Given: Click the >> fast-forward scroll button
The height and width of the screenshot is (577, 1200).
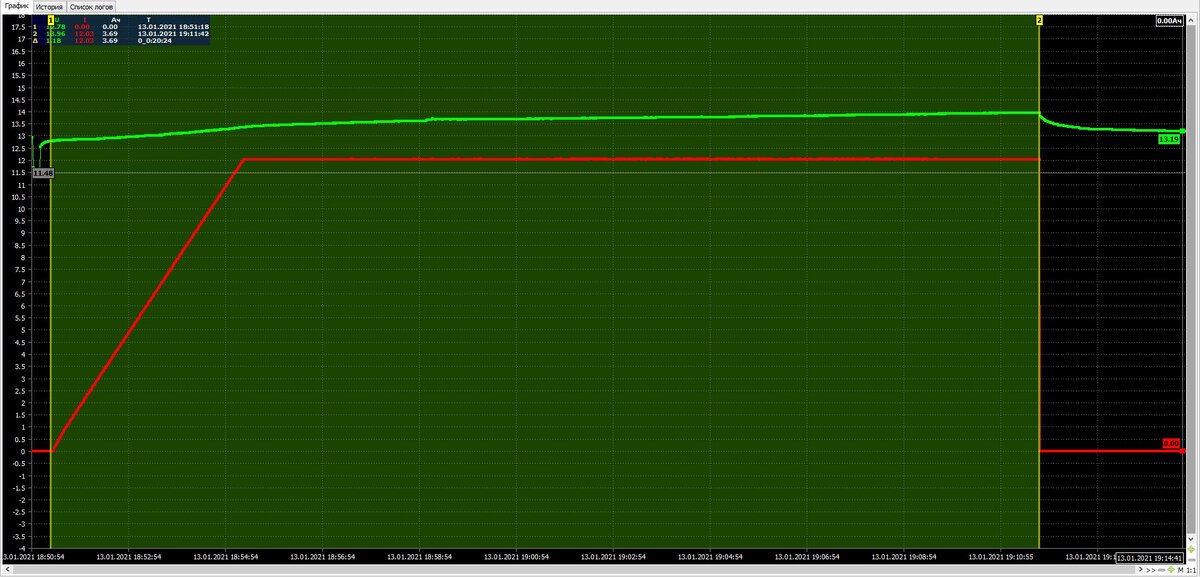Looking at the screenshot, I should 1151,570.
